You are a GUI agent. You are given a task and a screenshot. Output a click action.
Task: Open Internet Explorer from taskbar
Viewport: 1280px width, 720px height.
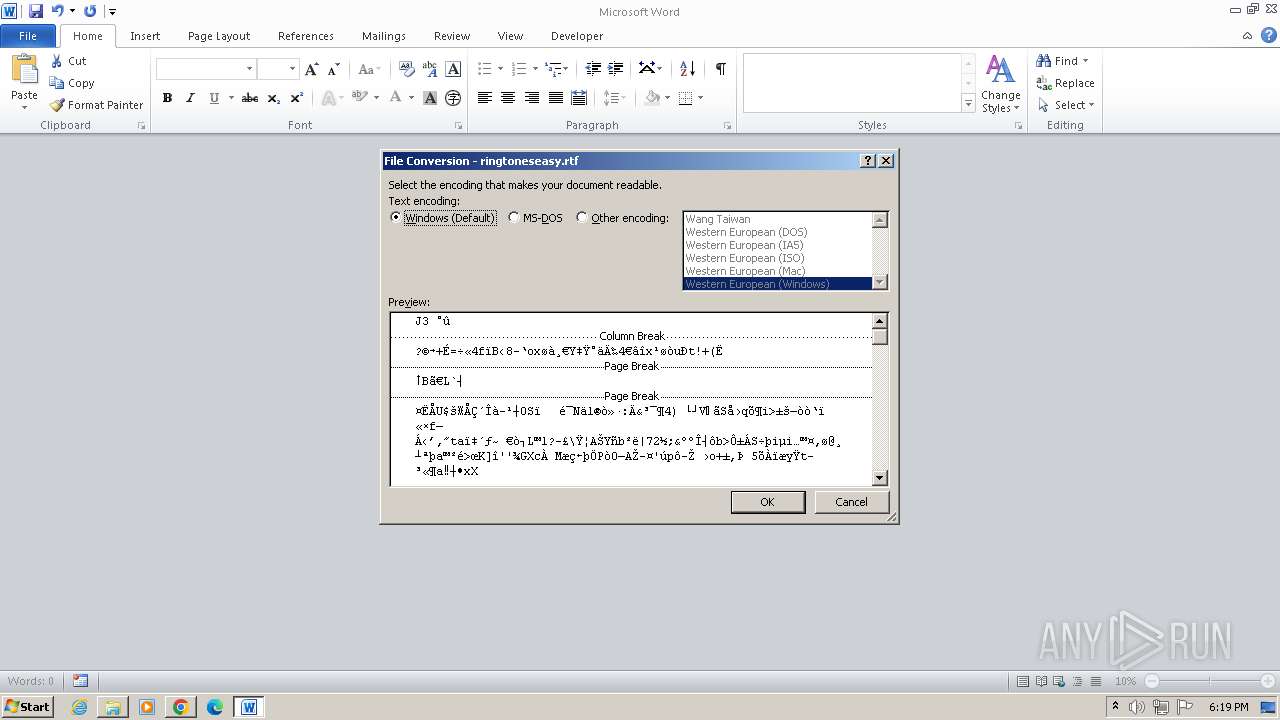click(79, 707)
